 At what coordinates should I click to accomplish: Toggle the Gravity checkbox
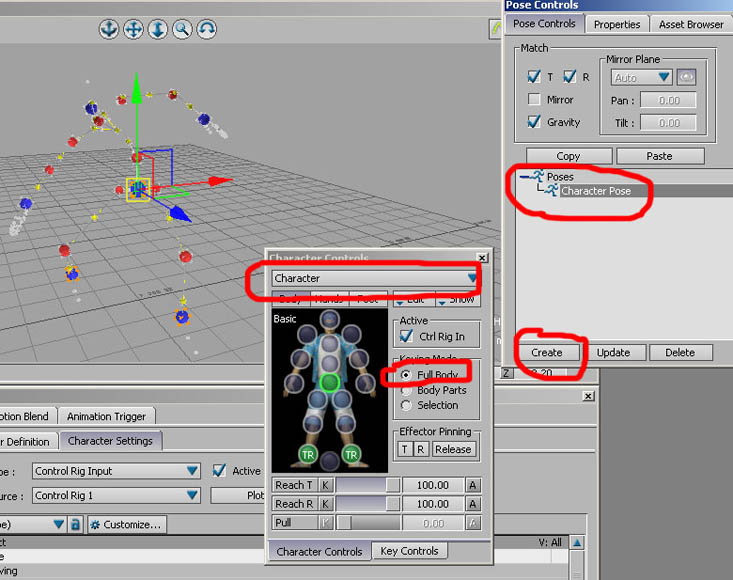click(534, 122)
